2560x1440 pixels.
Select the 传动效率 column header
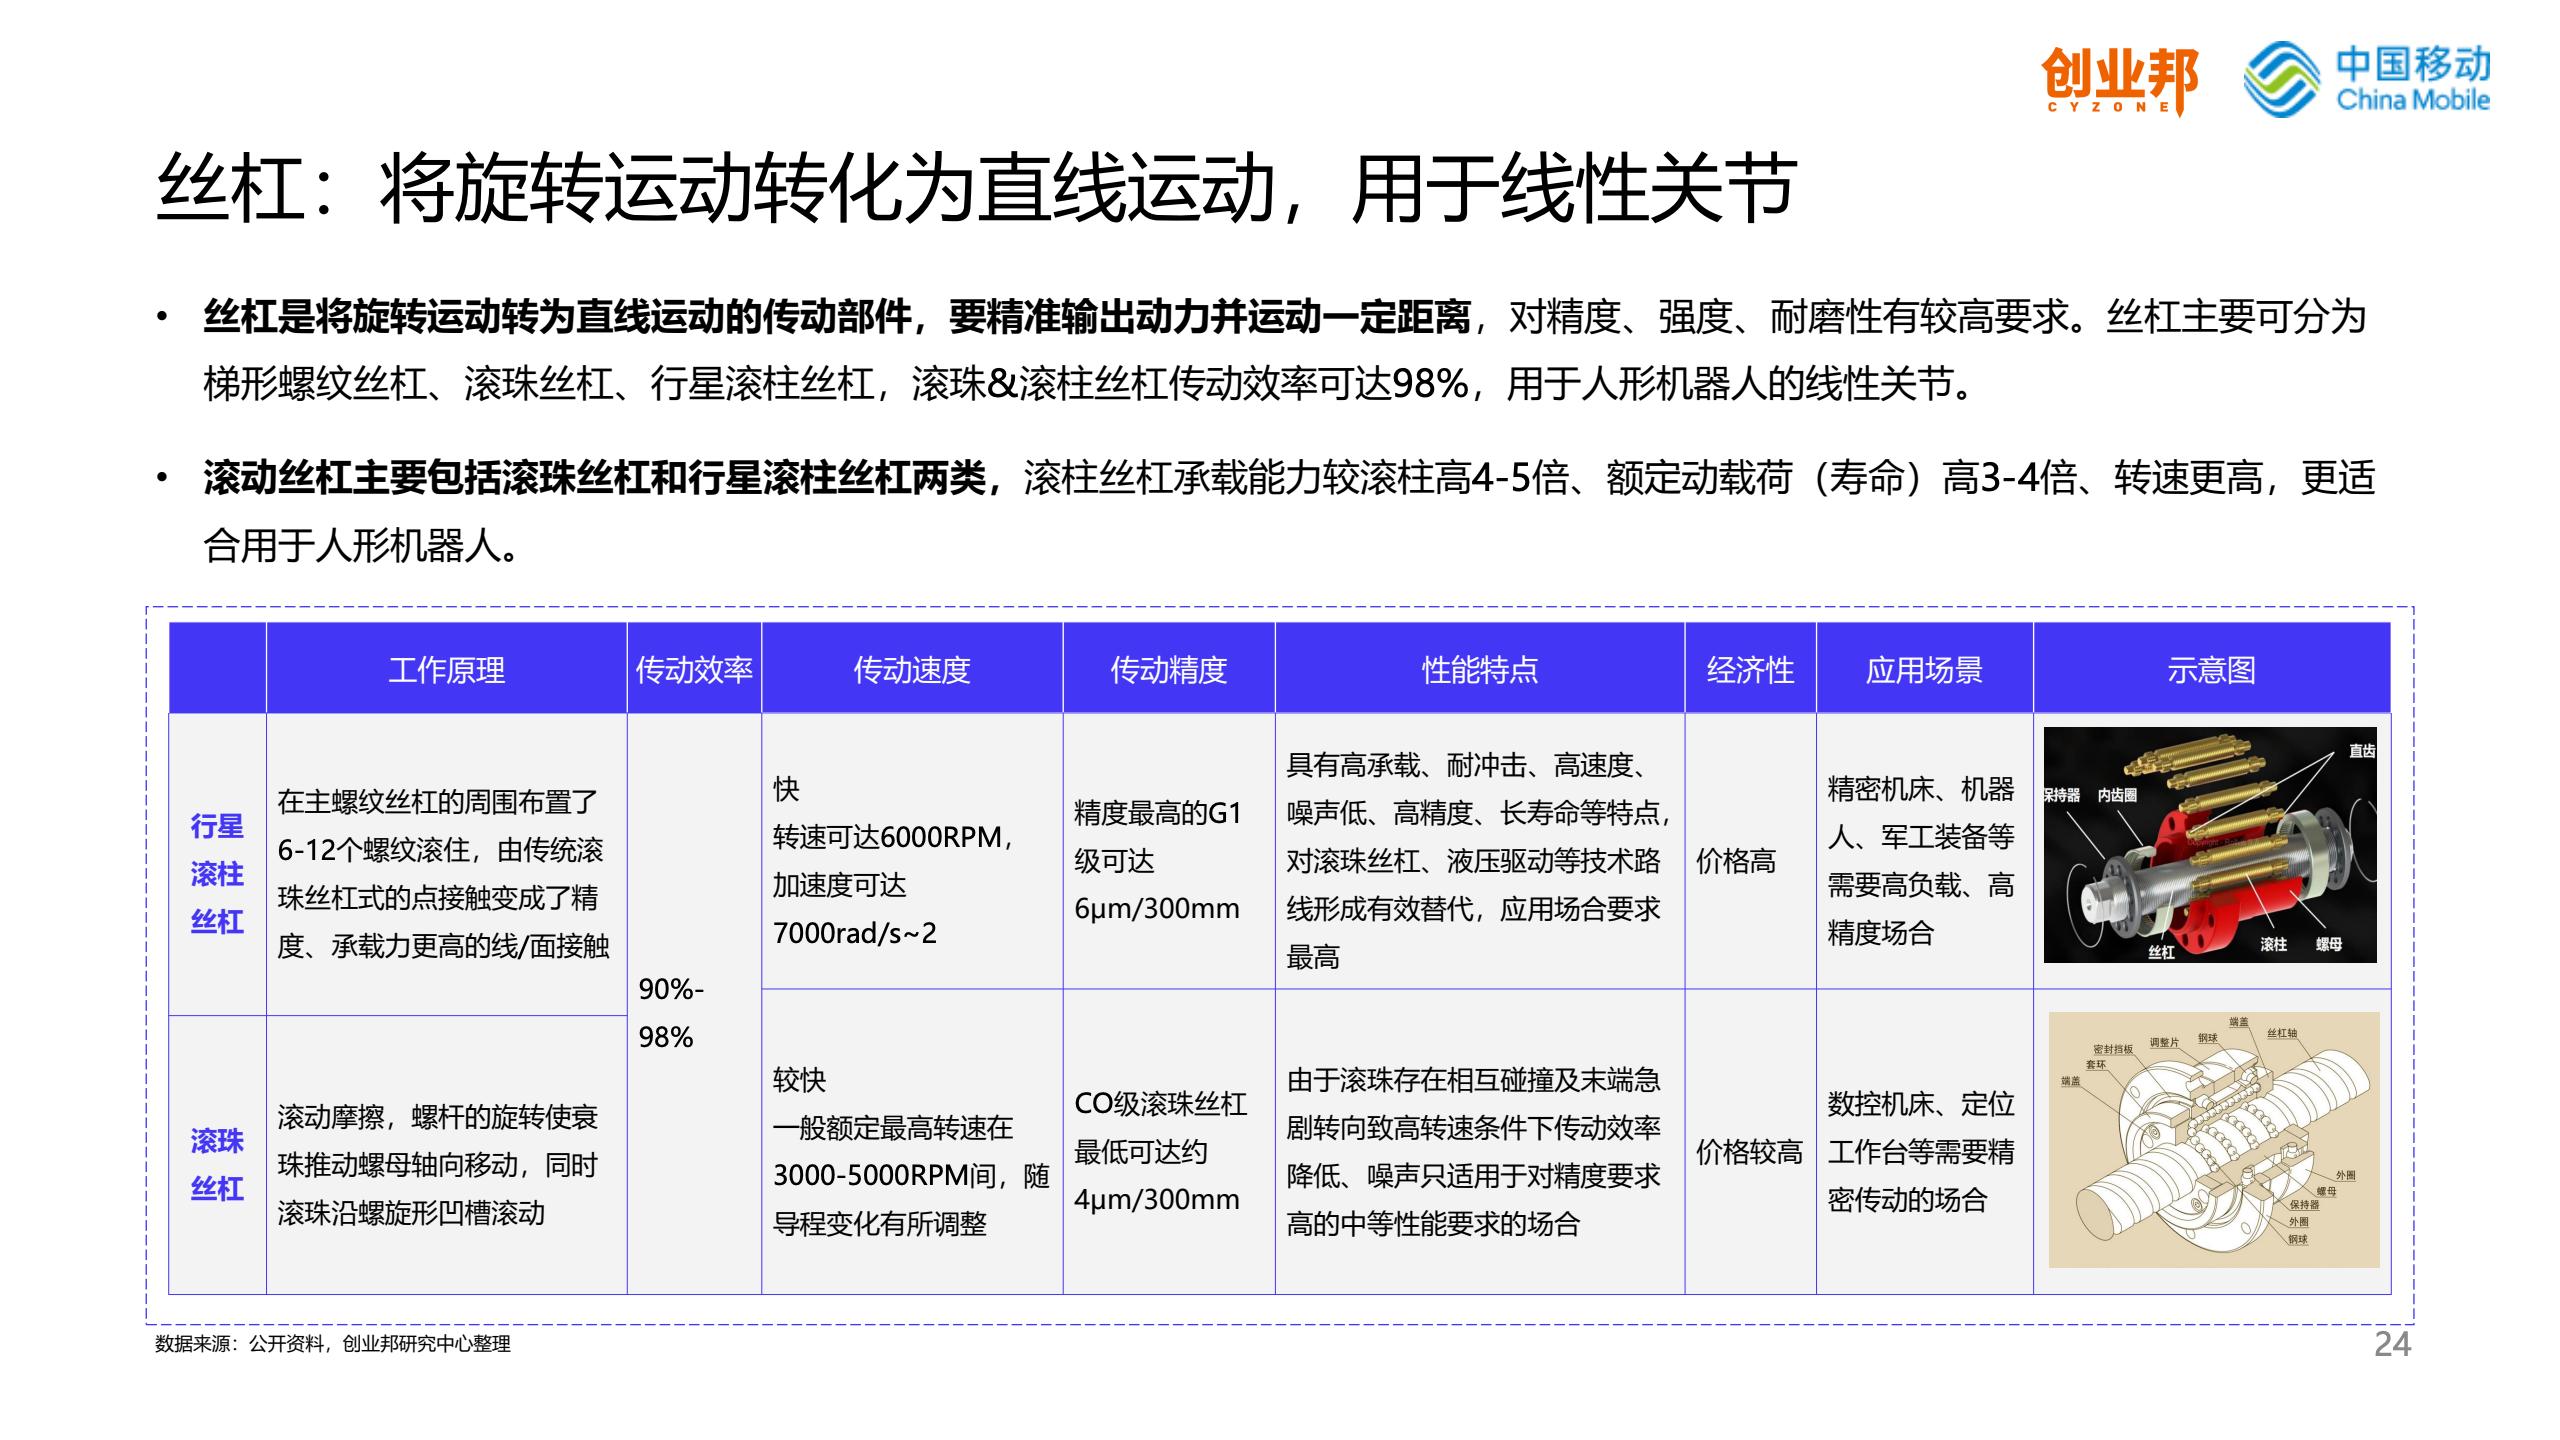(x=694, y=669)
